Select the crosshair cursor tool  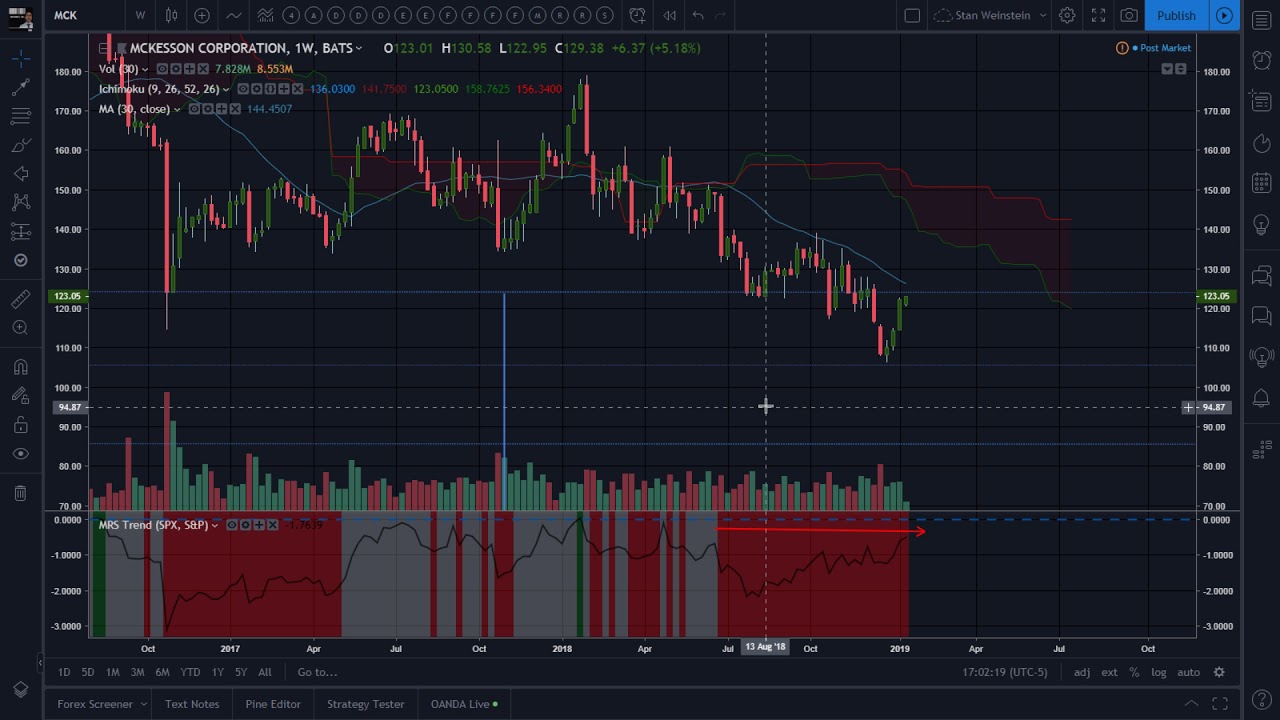coord(20,60)
